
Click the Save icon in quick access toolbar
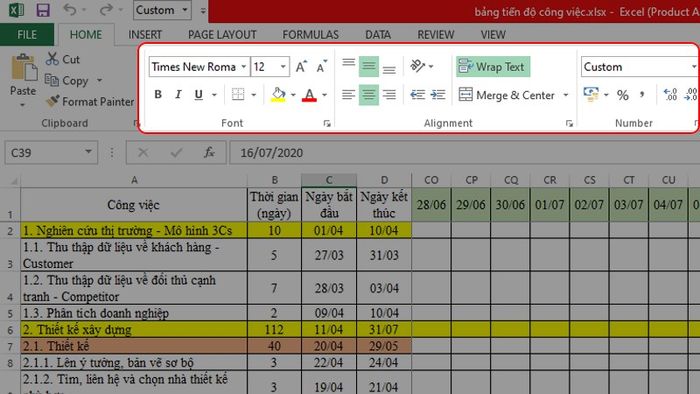click(43, 10)
